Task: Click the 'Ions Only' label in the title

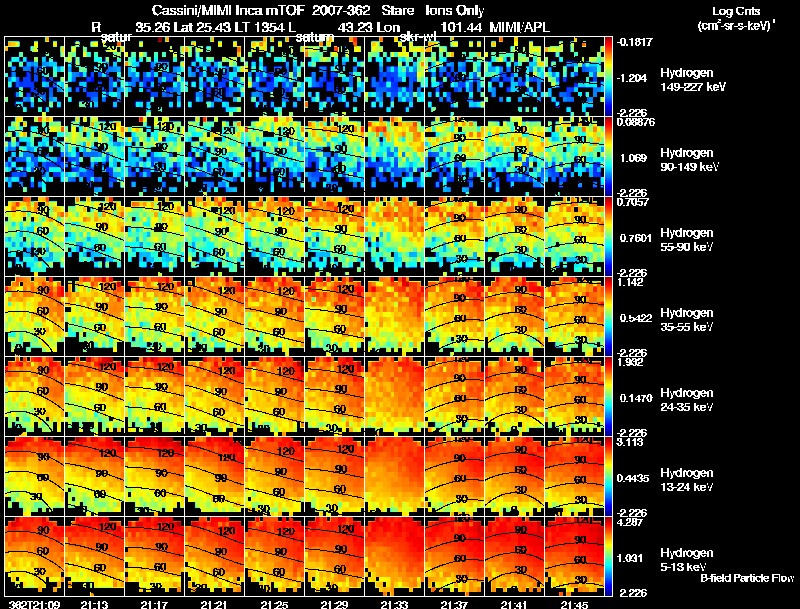Action: point(454,10)
